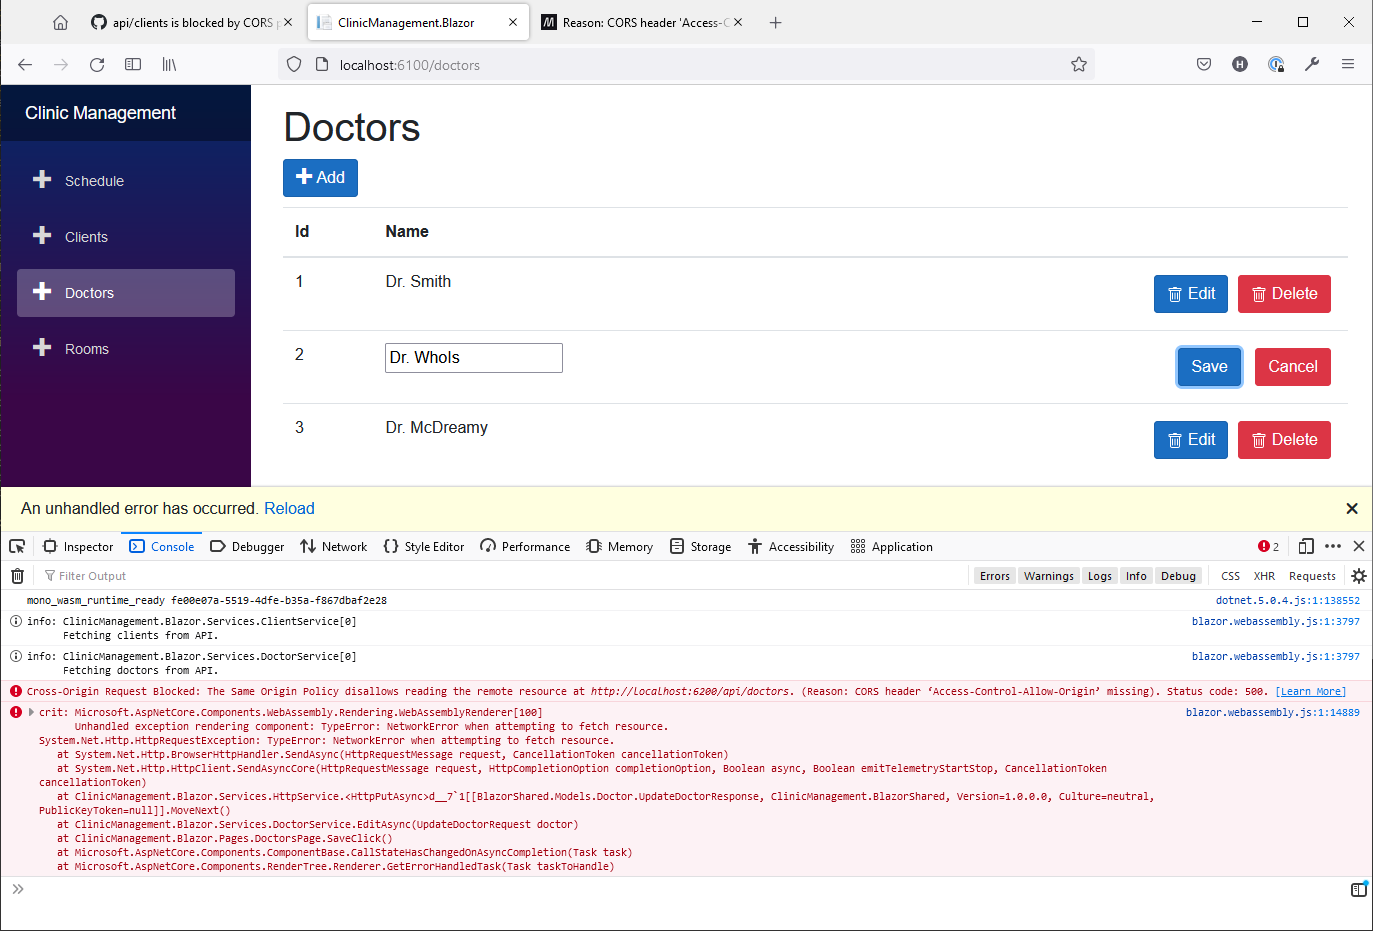
Task: Expand the multiline console editor chevron
Action: tap(18, 887)
